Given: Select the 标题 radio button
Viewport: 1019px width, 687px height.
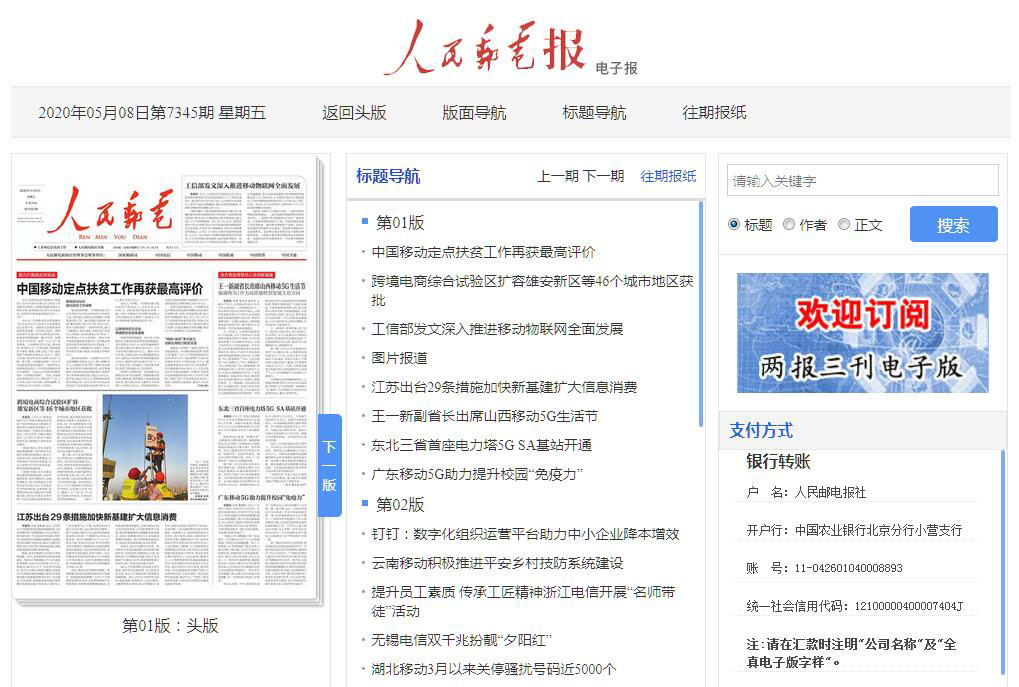Looking at the screenshot, I should tap(734, 225).
